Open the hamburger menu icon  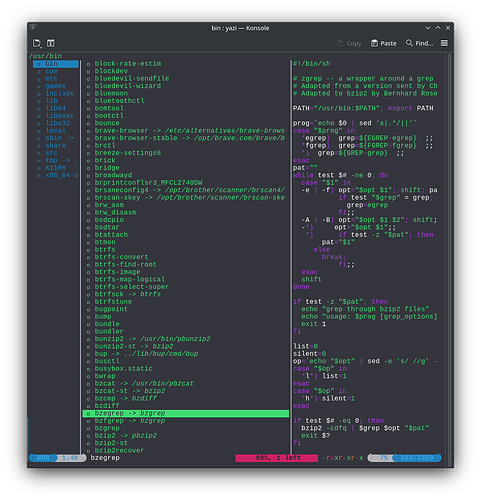444,43
